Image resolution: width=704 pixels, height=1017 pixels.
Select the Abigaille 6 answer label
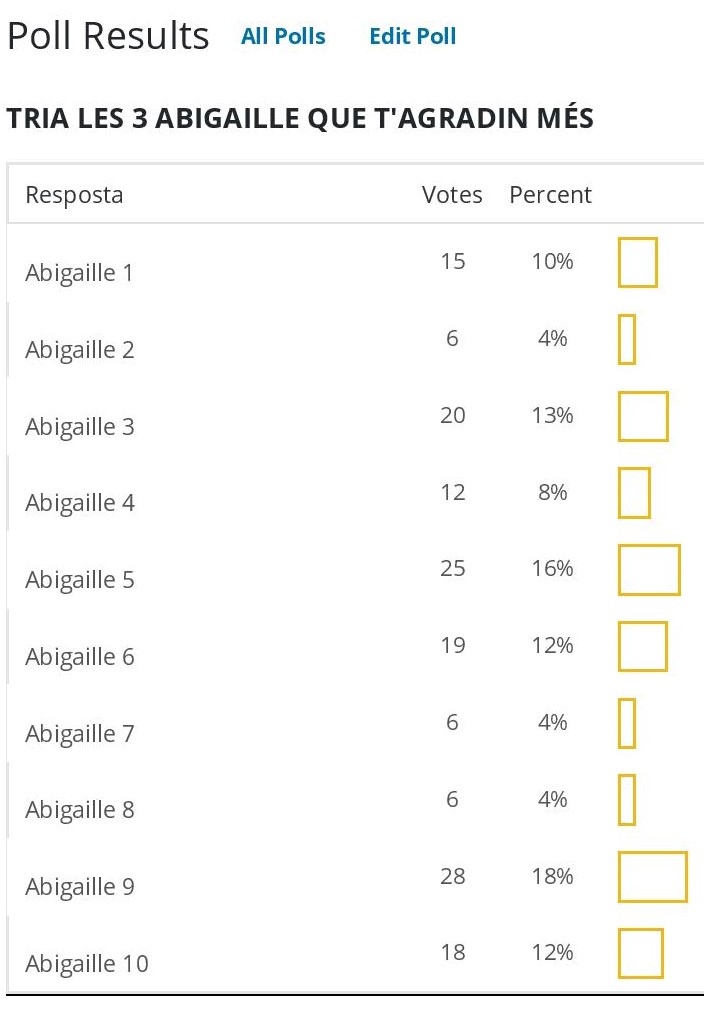[x=80, y=657]
